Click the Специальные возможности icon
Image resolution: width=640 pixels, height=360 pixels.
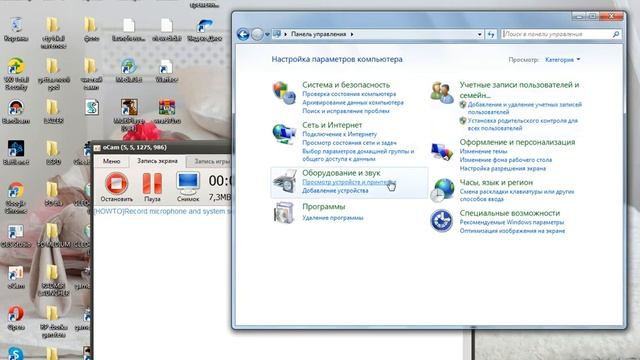(x=442, y=220)
